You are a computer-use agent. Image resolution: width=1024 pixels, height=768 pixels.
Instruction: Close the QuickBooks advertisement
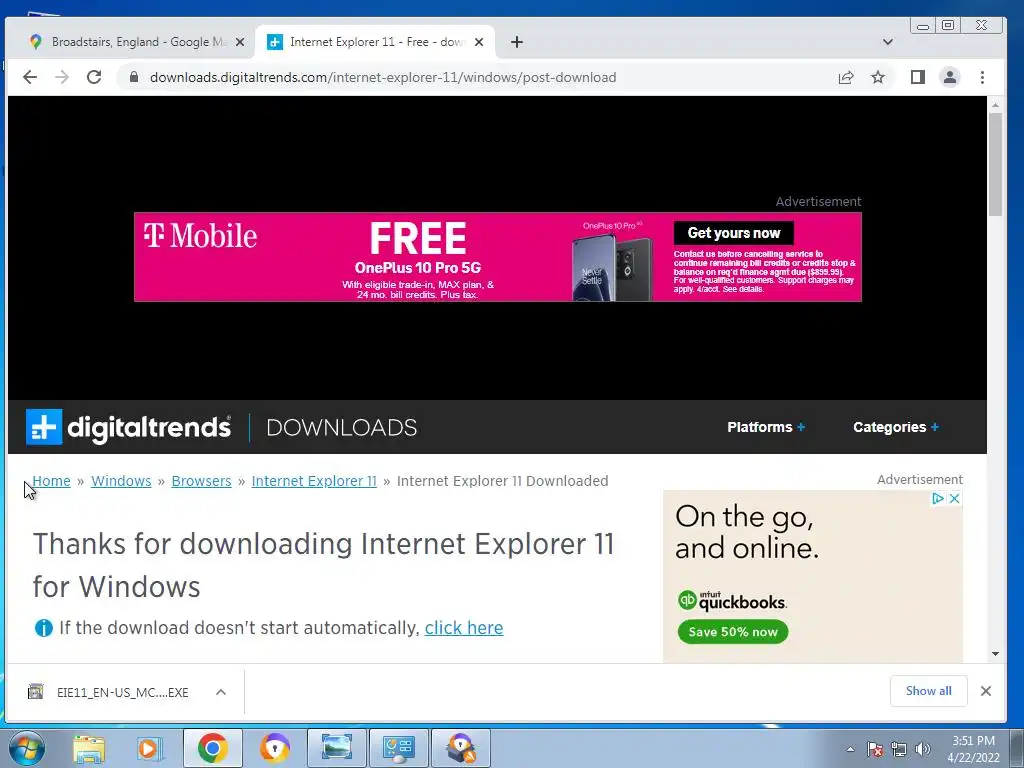tap(954, 498)
